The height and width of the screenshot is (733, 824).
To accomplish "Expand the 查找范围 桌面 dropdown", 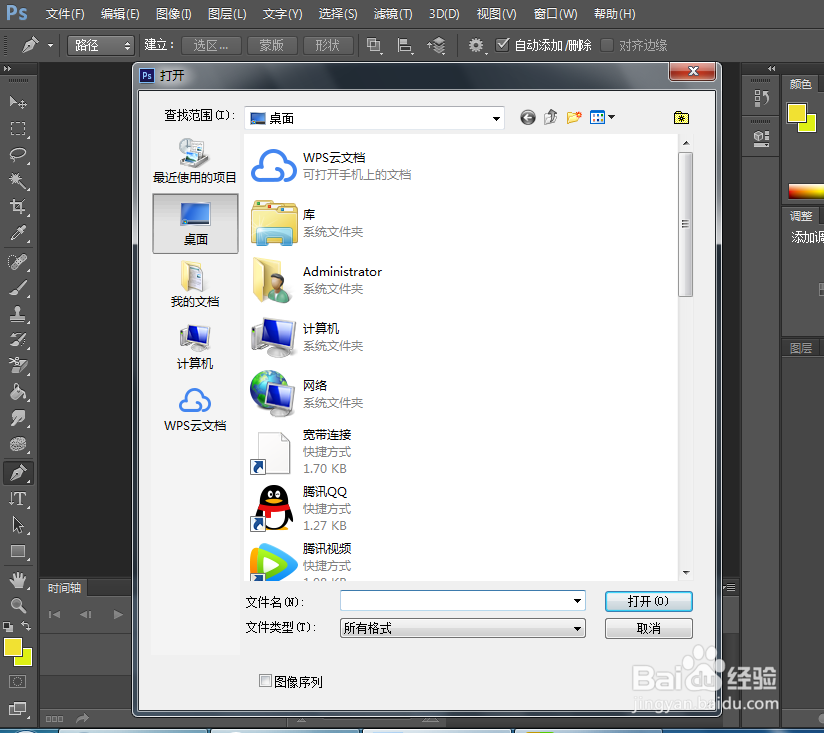I will click(x=496, y=119).
